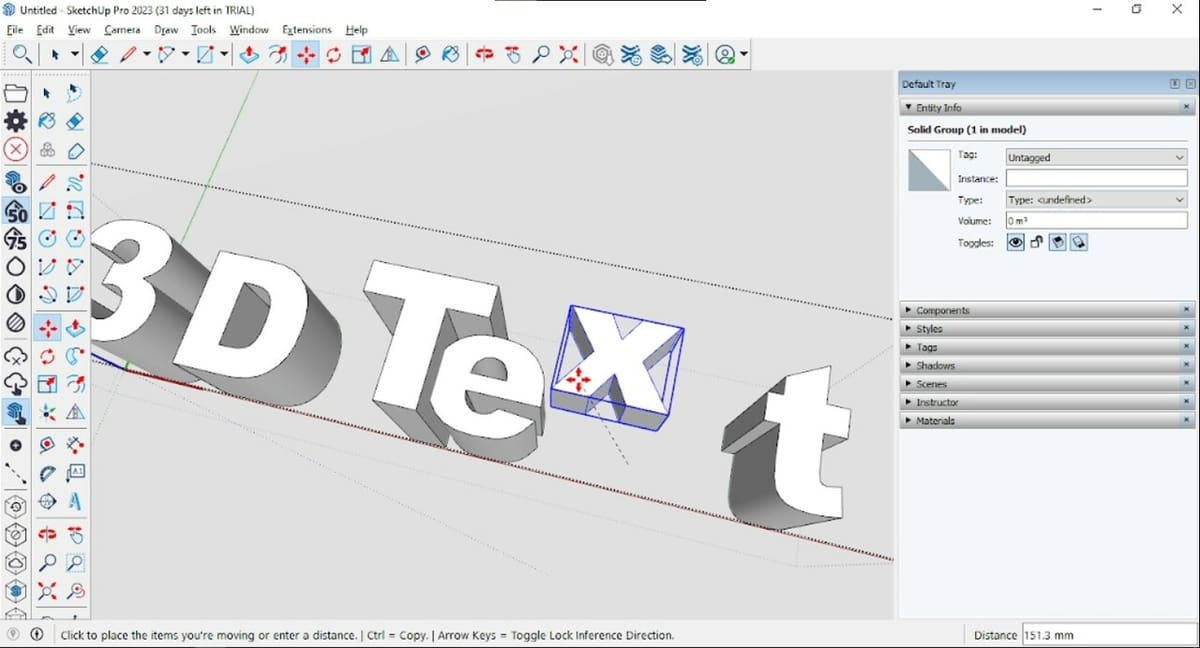Select the Protractor tool in left toolbar
This screenshot has width=1200, height=648.
pyautogui.click(x=47, y=472)
